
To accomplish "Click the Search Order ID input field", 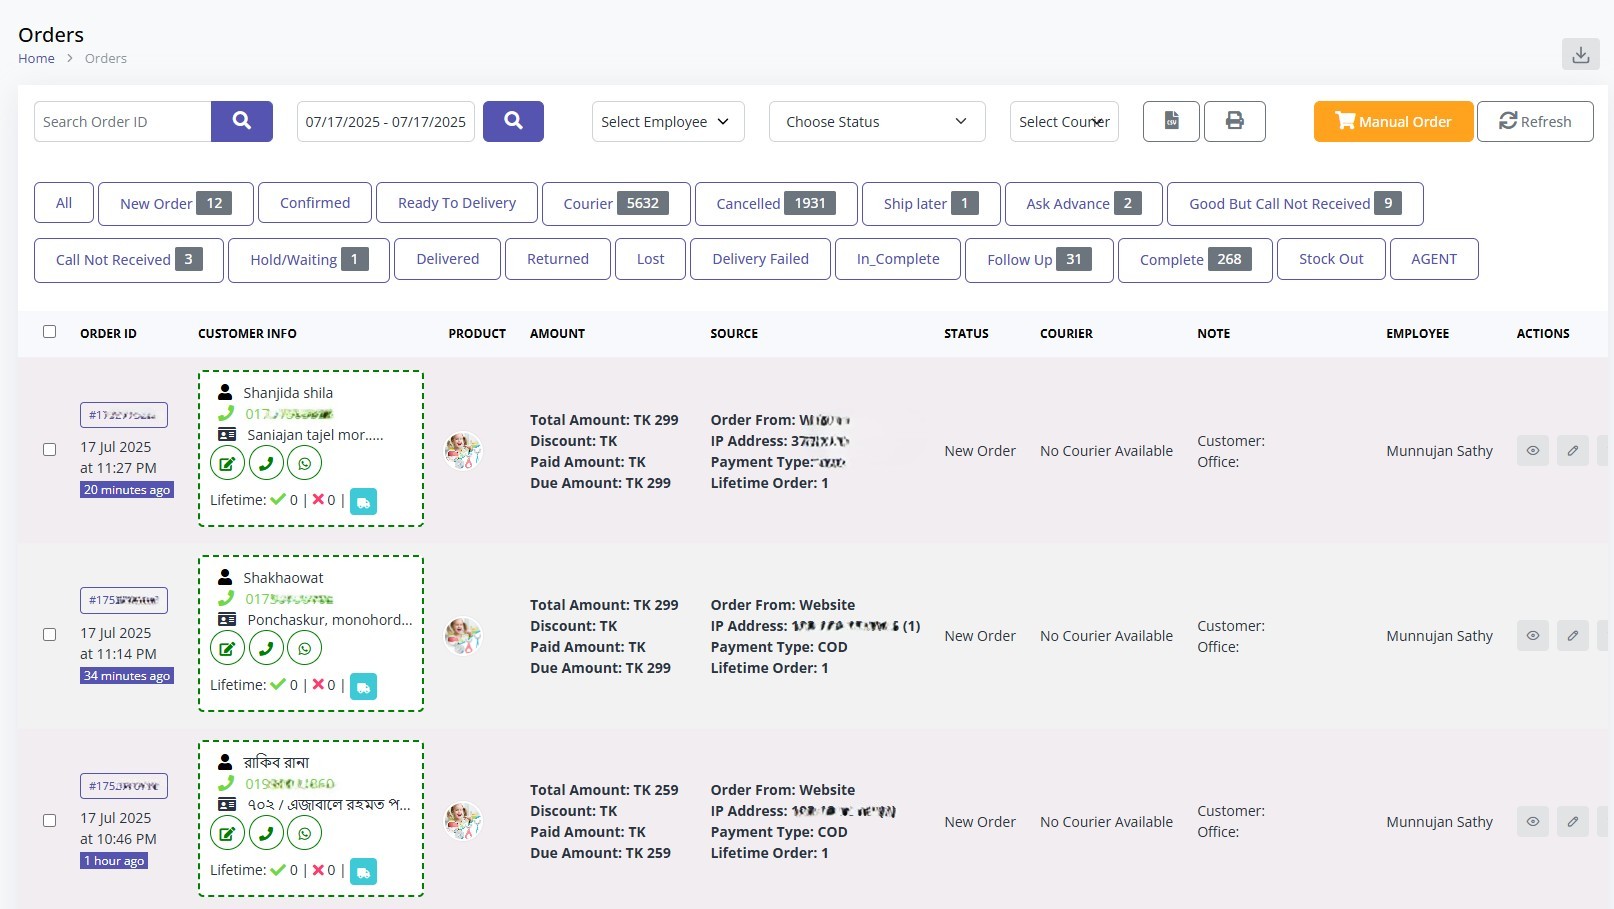I will click(122, 121).
